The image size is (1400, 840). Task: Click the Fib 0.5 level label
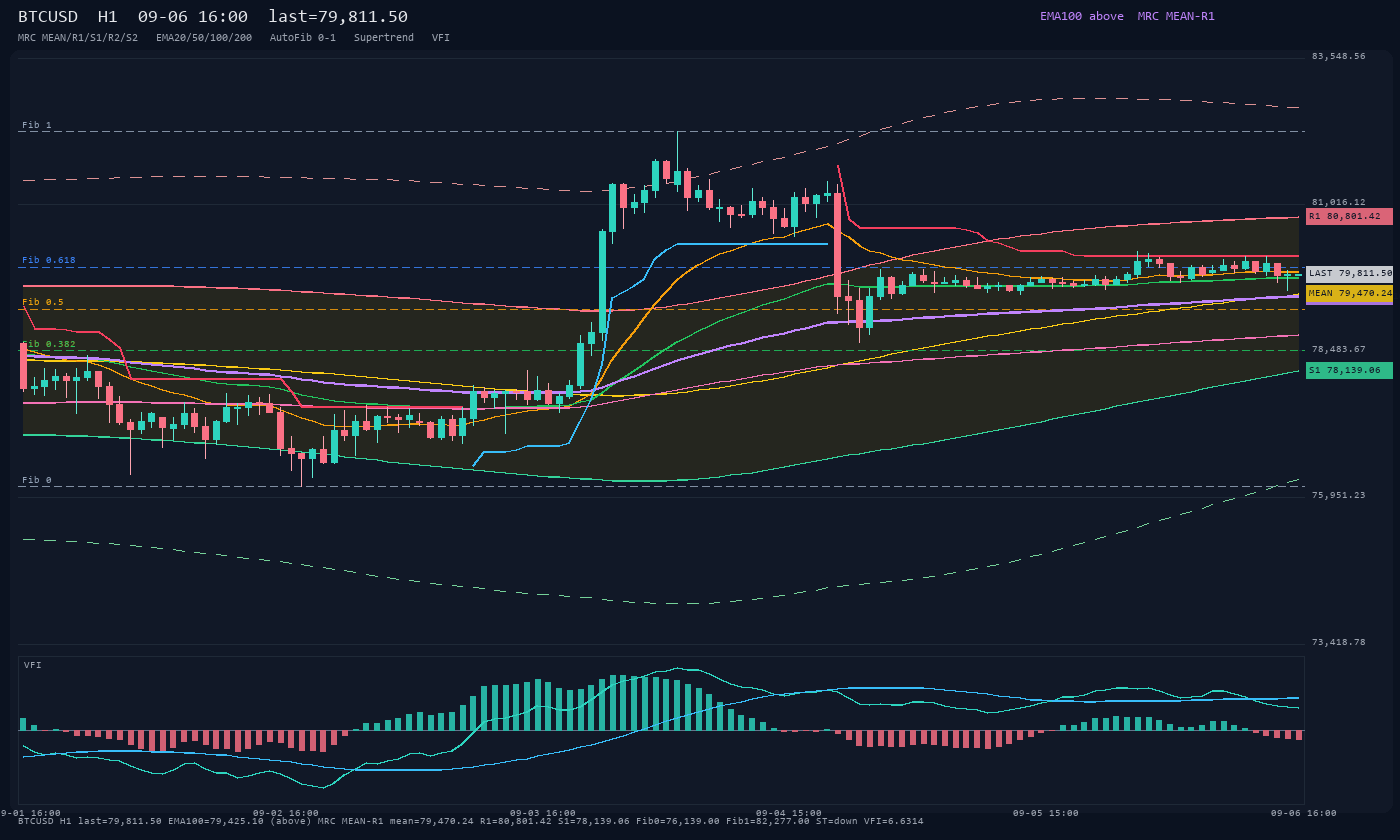pyautogui.click(x=43, y=302)
